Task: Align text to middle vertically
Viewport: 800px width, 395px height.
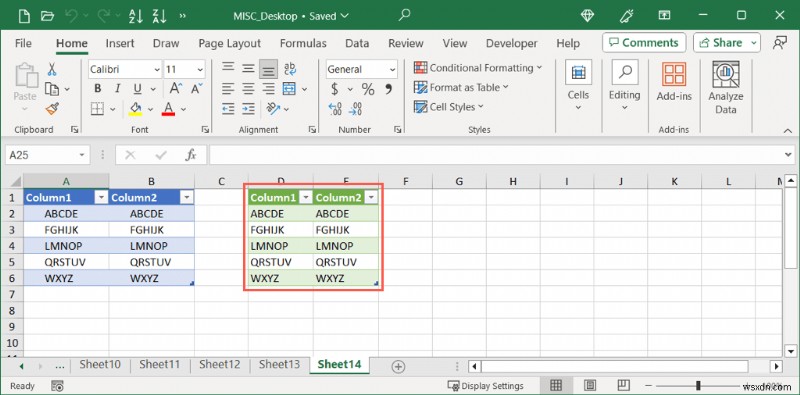Action: click(248, 68)
